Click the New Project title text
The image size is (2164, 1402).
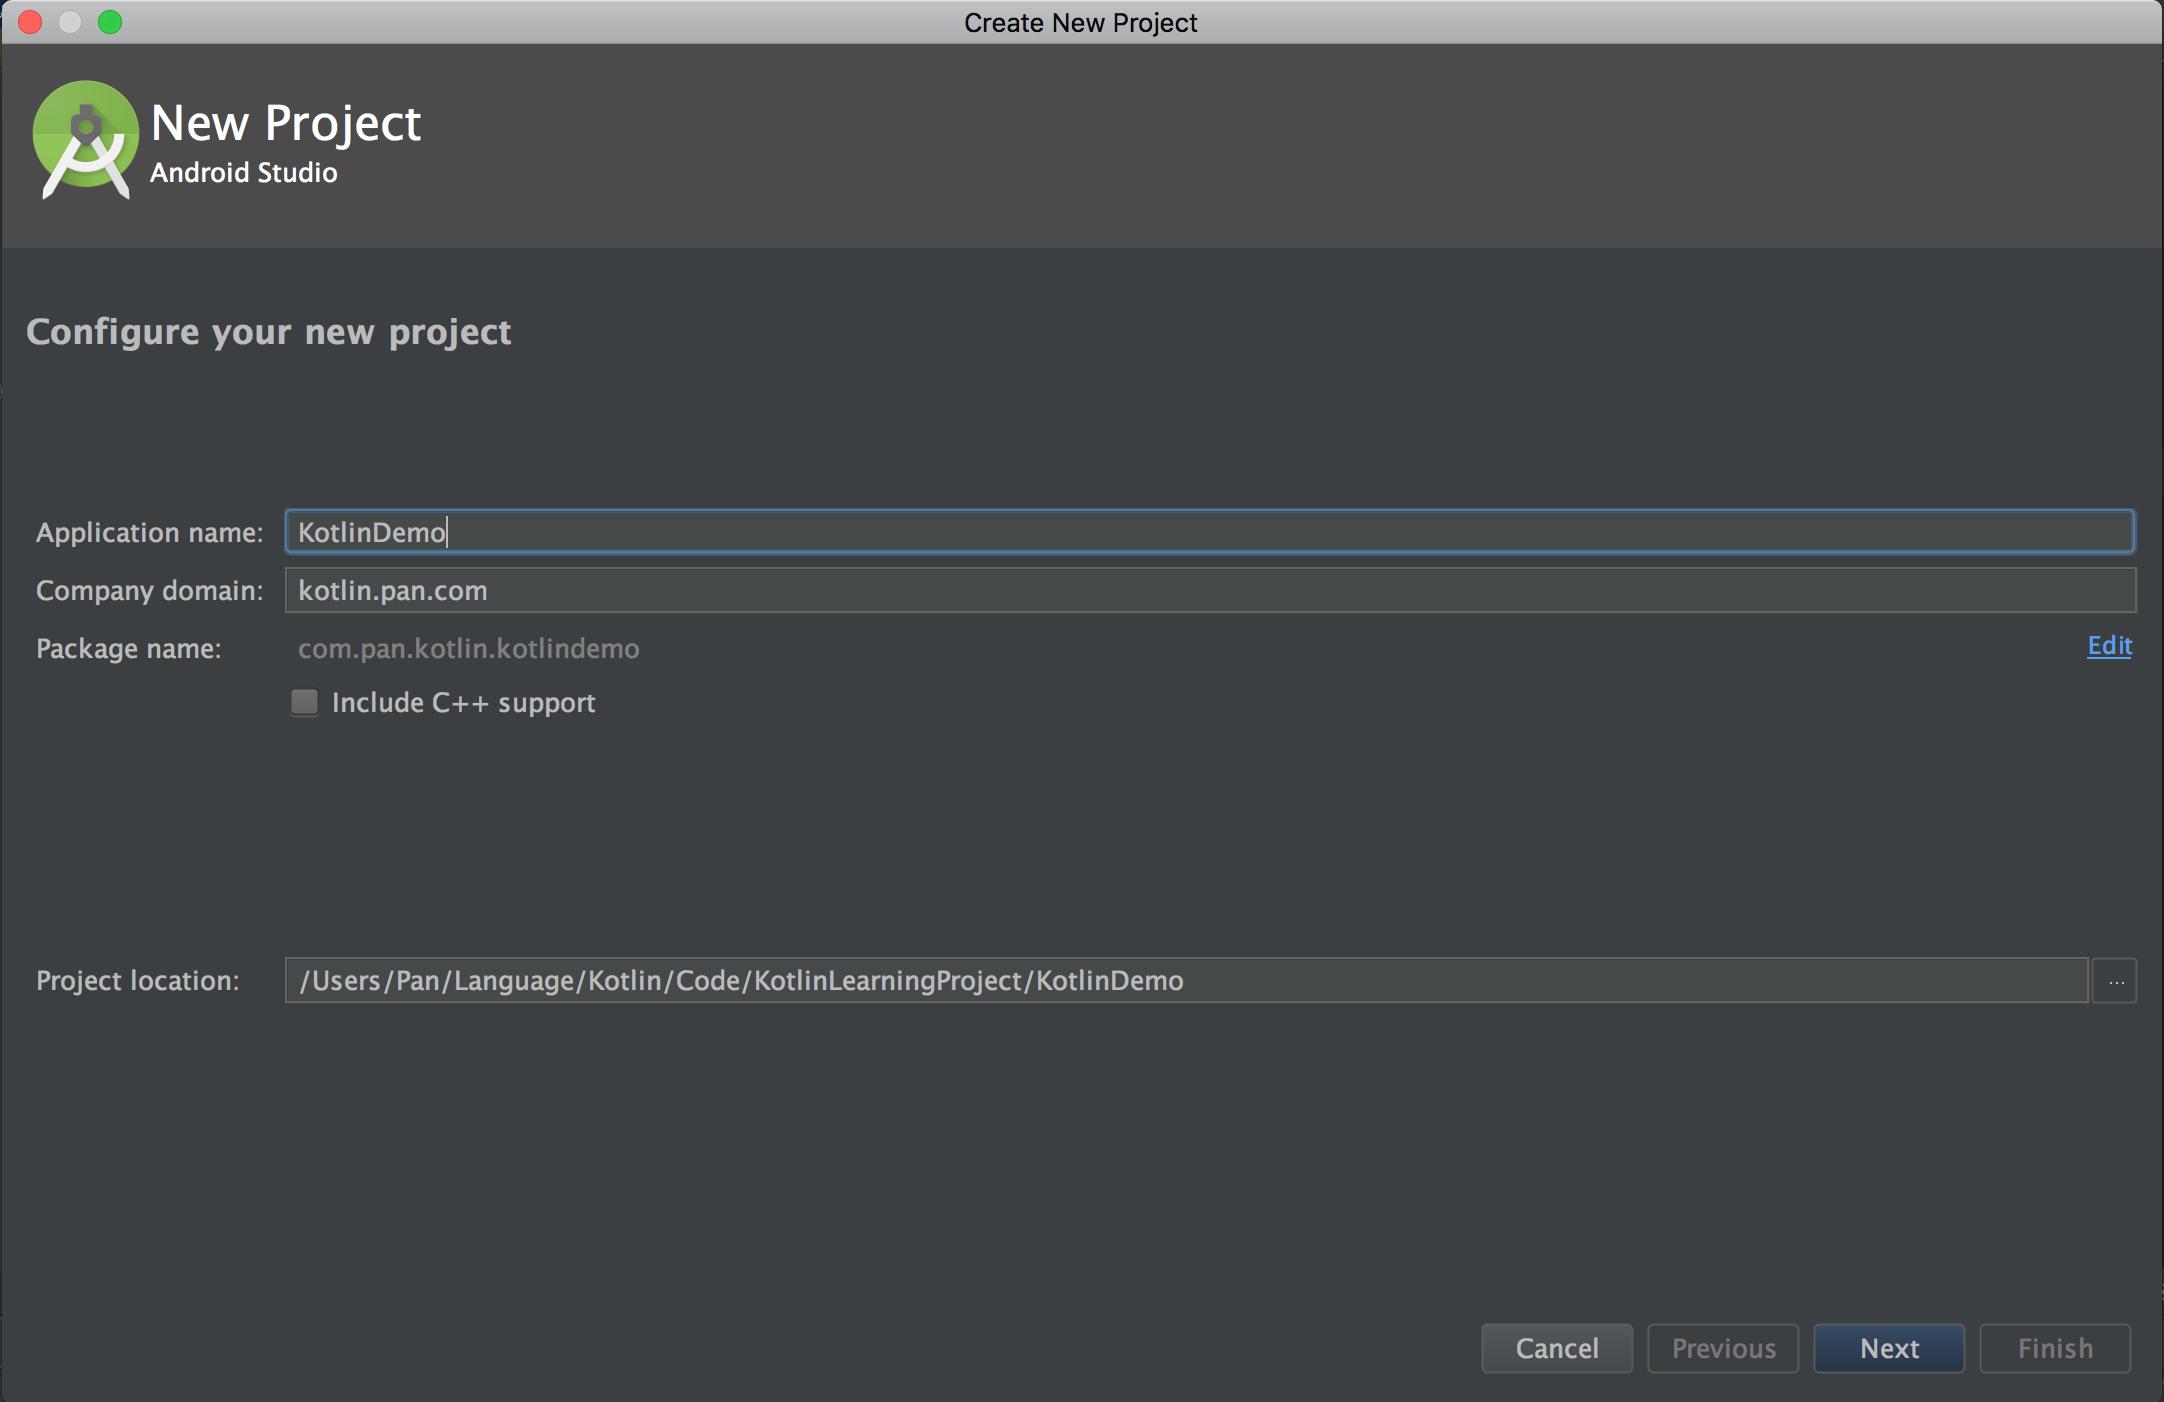286,124
